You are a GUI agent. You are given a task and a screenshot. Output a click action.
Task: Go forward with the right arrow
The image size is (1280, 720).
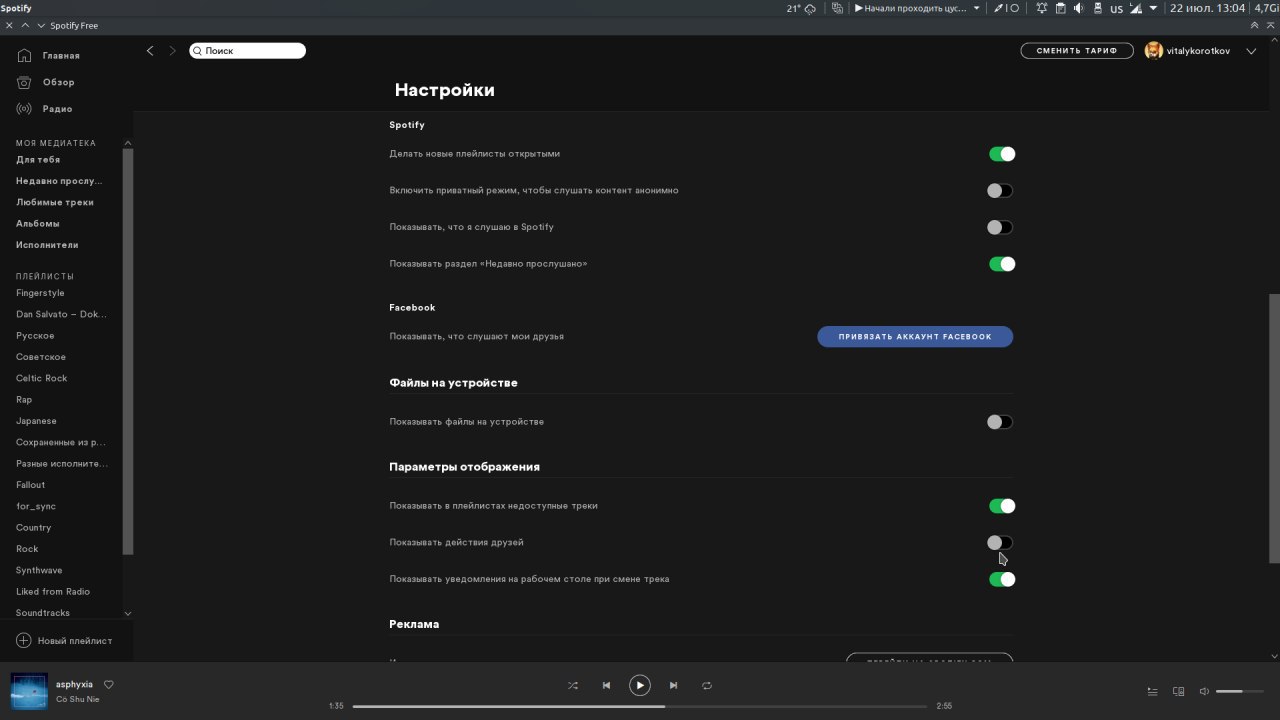point(172,51)
